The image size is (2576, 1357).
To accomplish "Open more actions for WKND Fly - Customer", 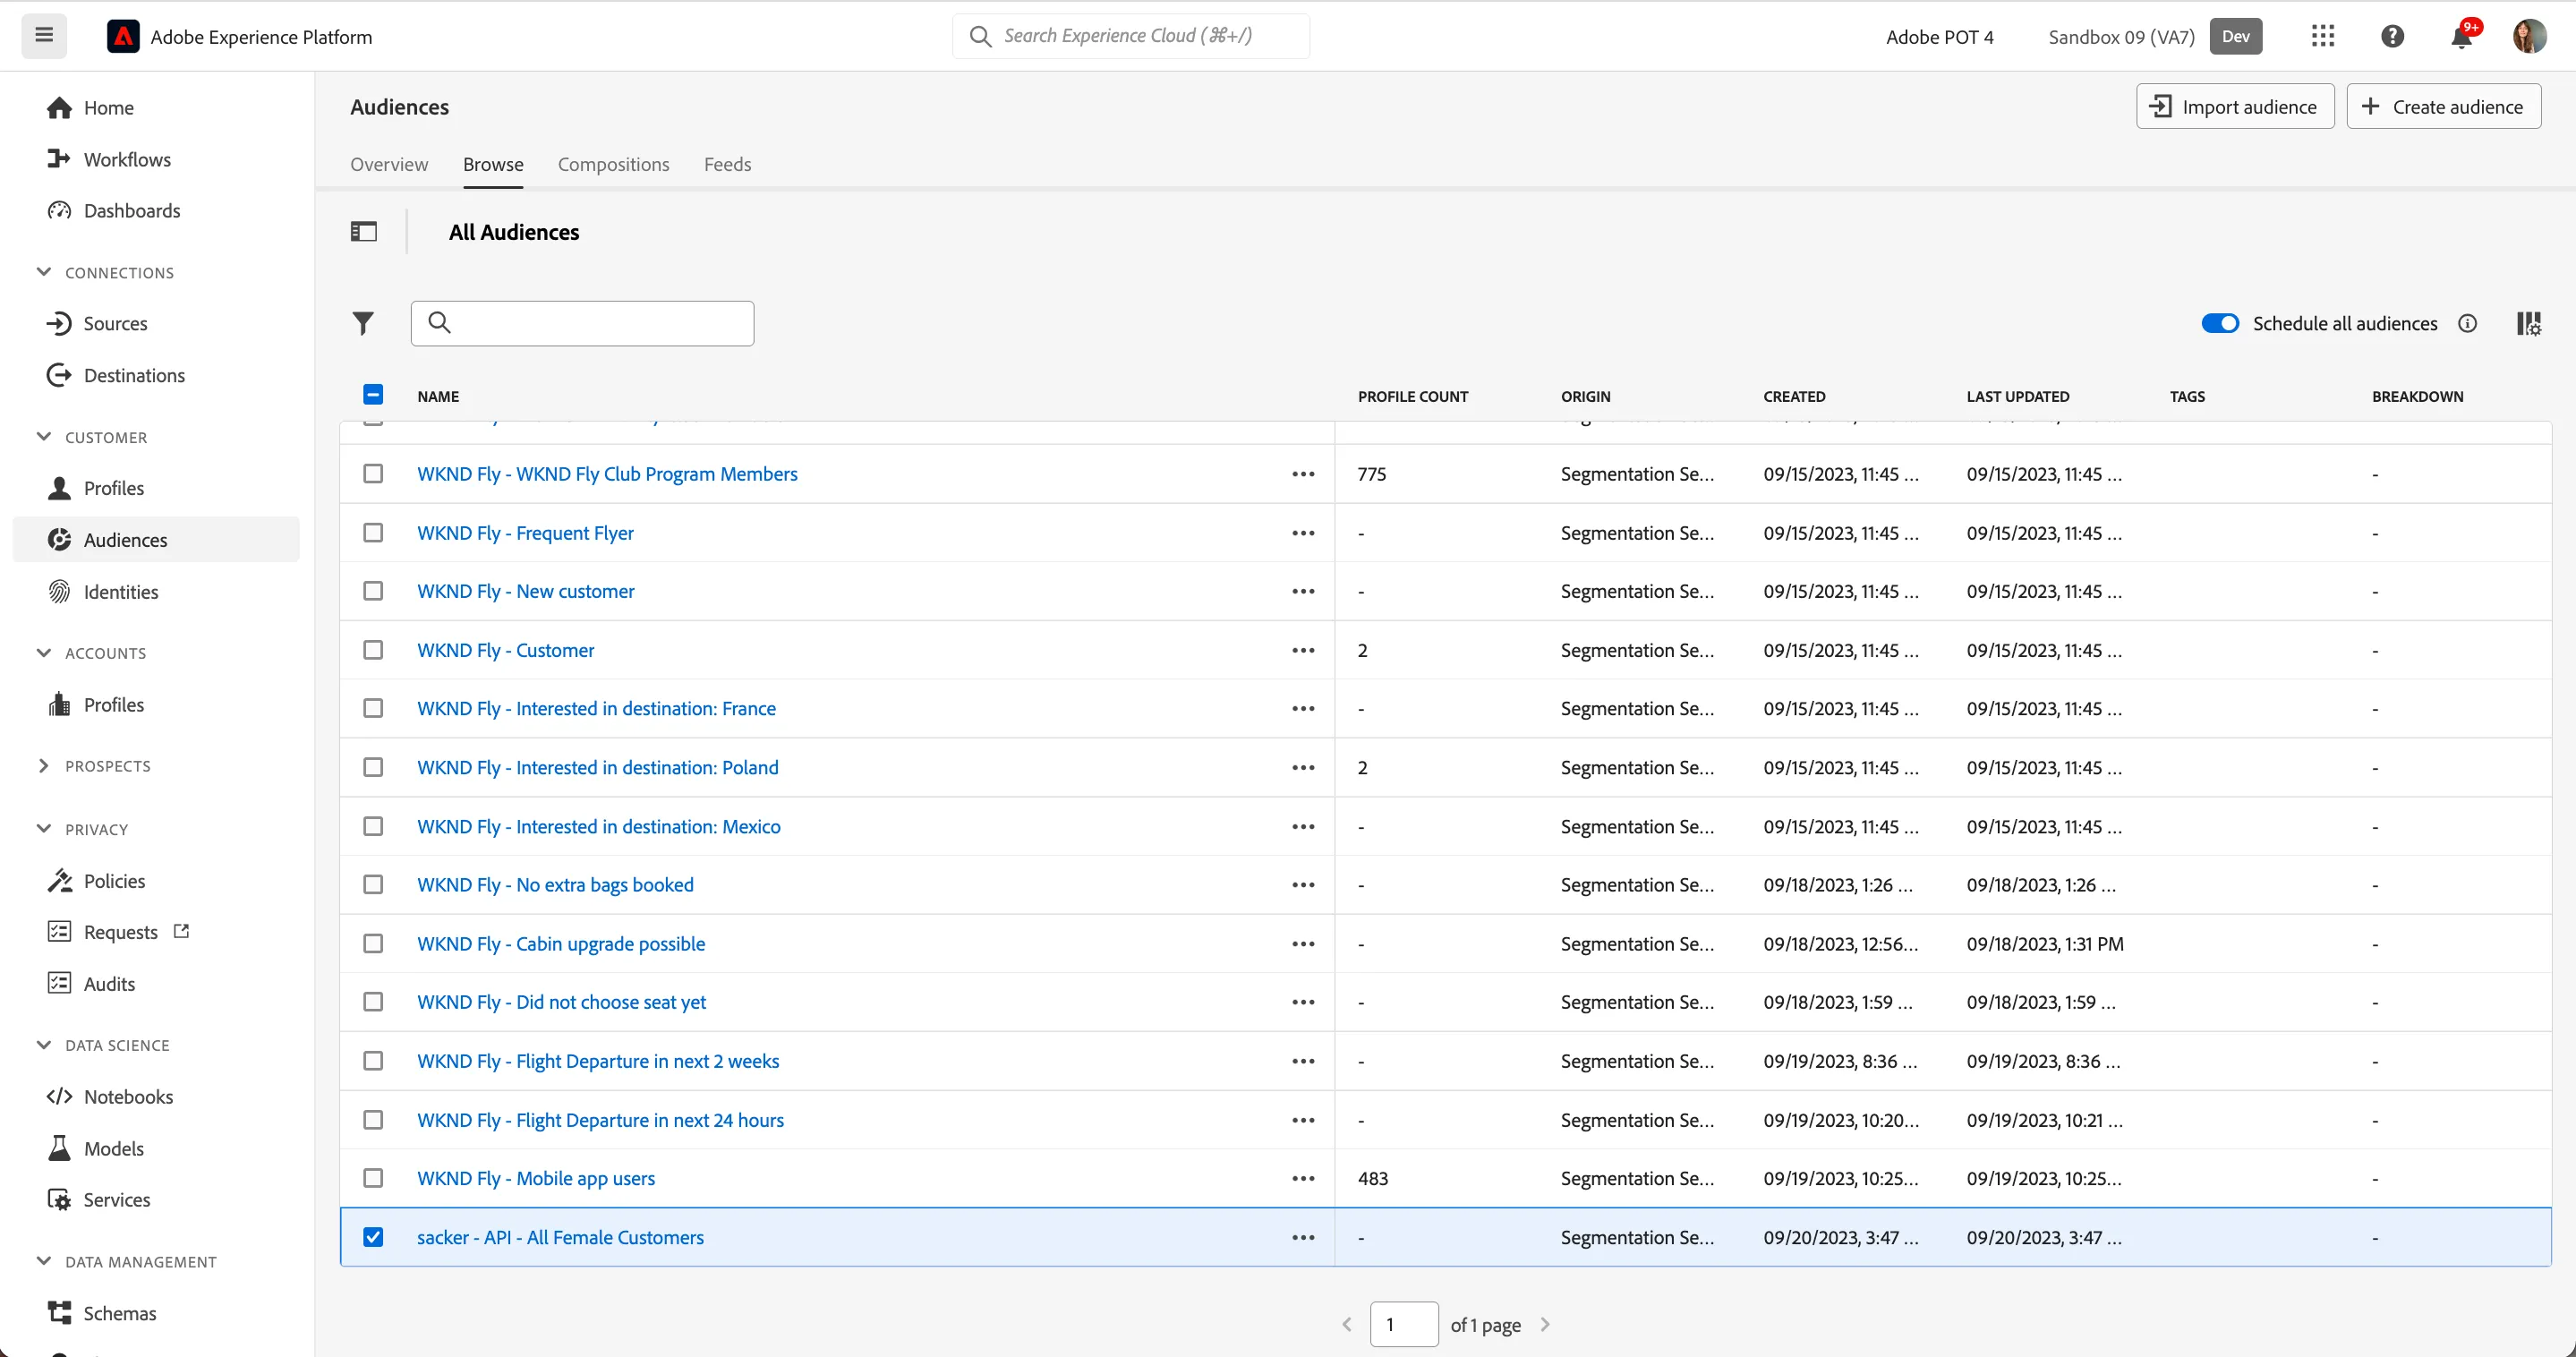I will (x=1303, y=650).
